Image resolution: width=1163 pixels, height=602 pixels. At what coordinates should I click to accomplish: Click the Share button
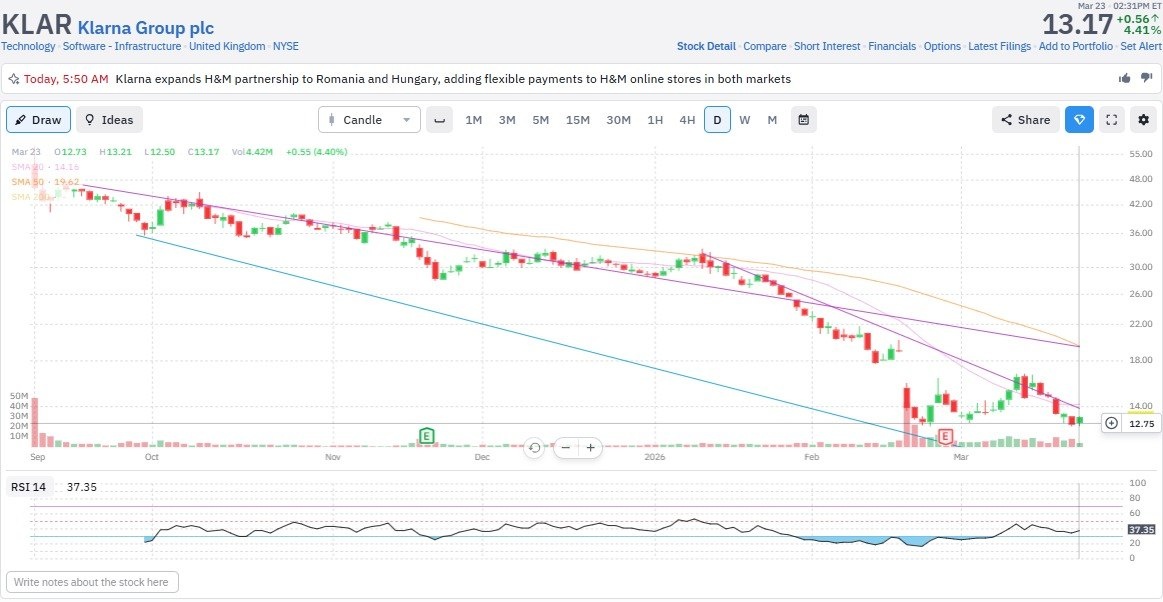pyautogui.click(x=1026, y=119)
